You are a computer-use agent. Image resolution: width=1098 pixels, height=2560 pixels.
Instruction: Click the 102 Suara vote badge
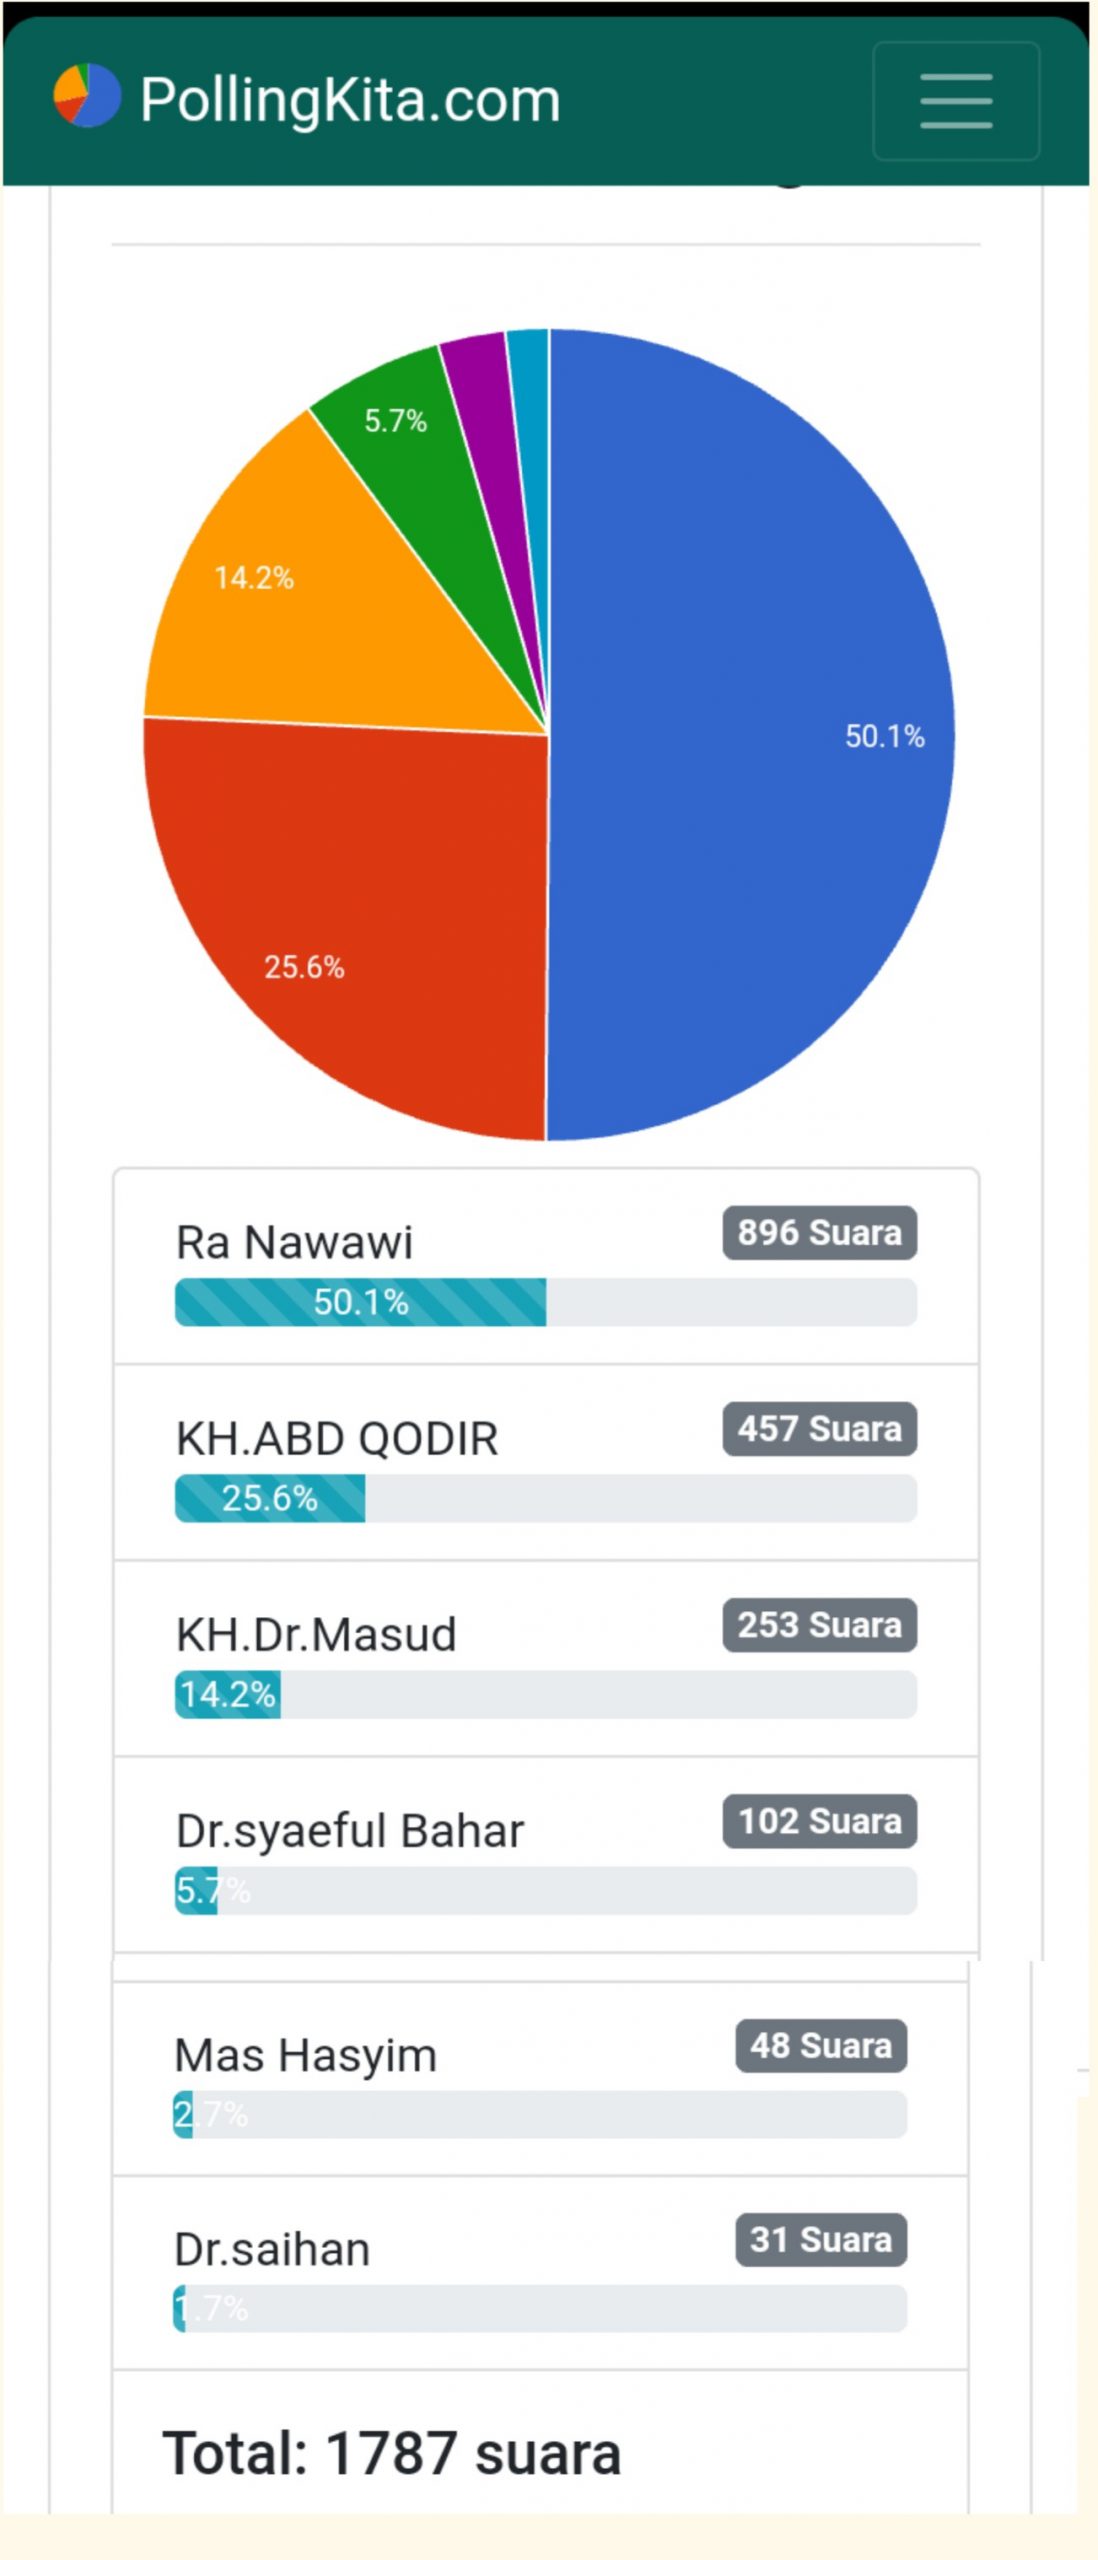[x=819, y=1820]
